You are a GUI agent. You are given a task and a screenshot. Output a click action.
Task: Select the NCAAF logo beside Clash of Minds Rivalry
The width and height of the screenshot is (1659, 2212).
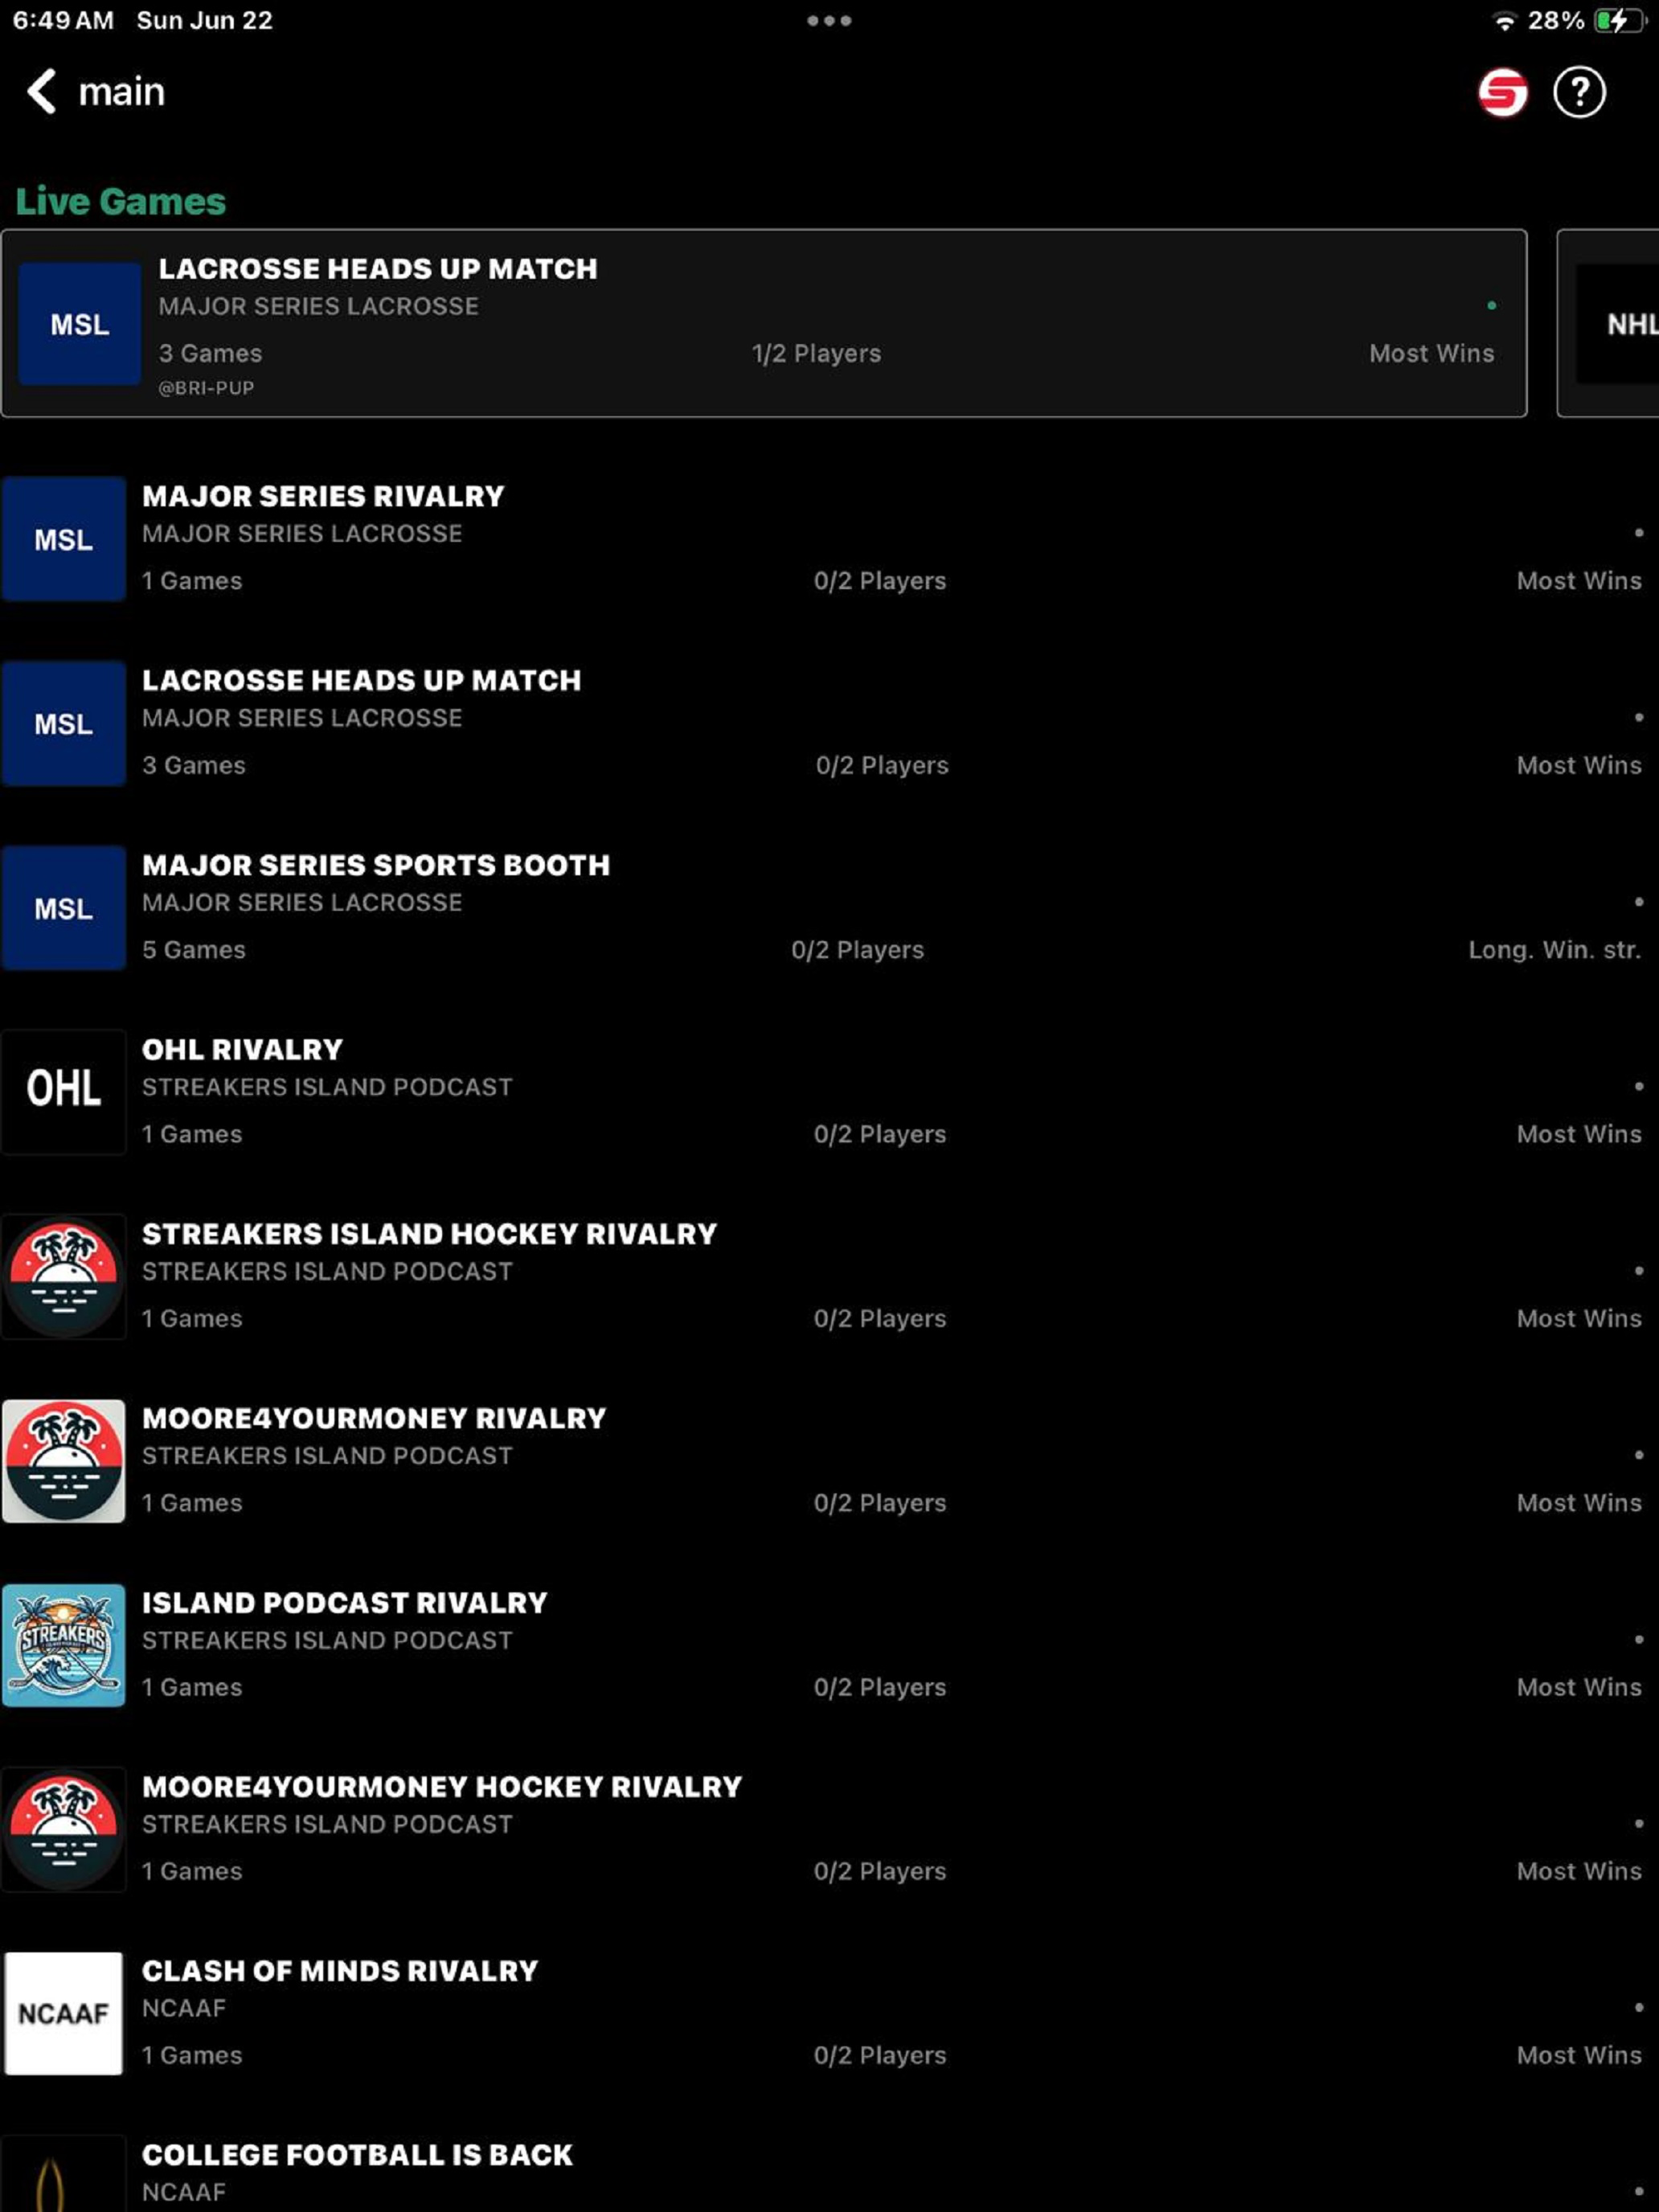point(64,2014)
